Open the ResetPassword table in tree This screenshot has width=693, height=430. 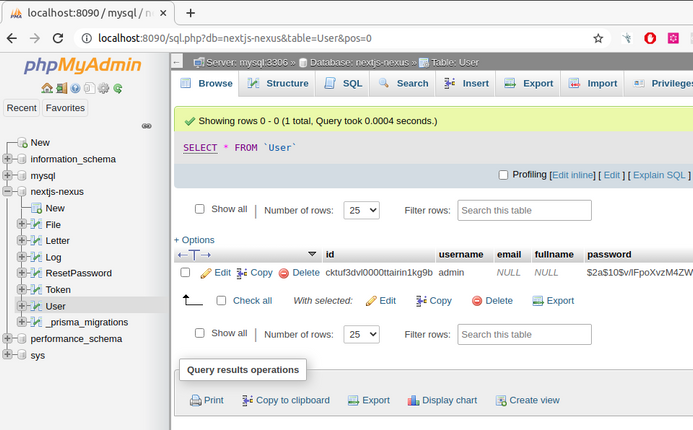79,273
